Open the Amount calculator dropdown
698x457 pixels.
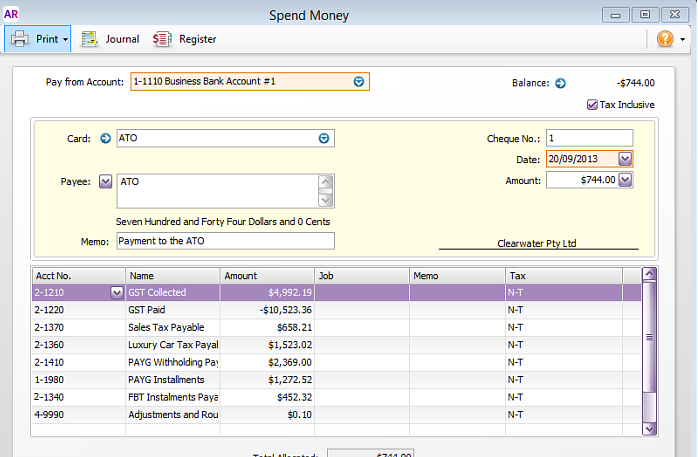click(x=625, y=180)
